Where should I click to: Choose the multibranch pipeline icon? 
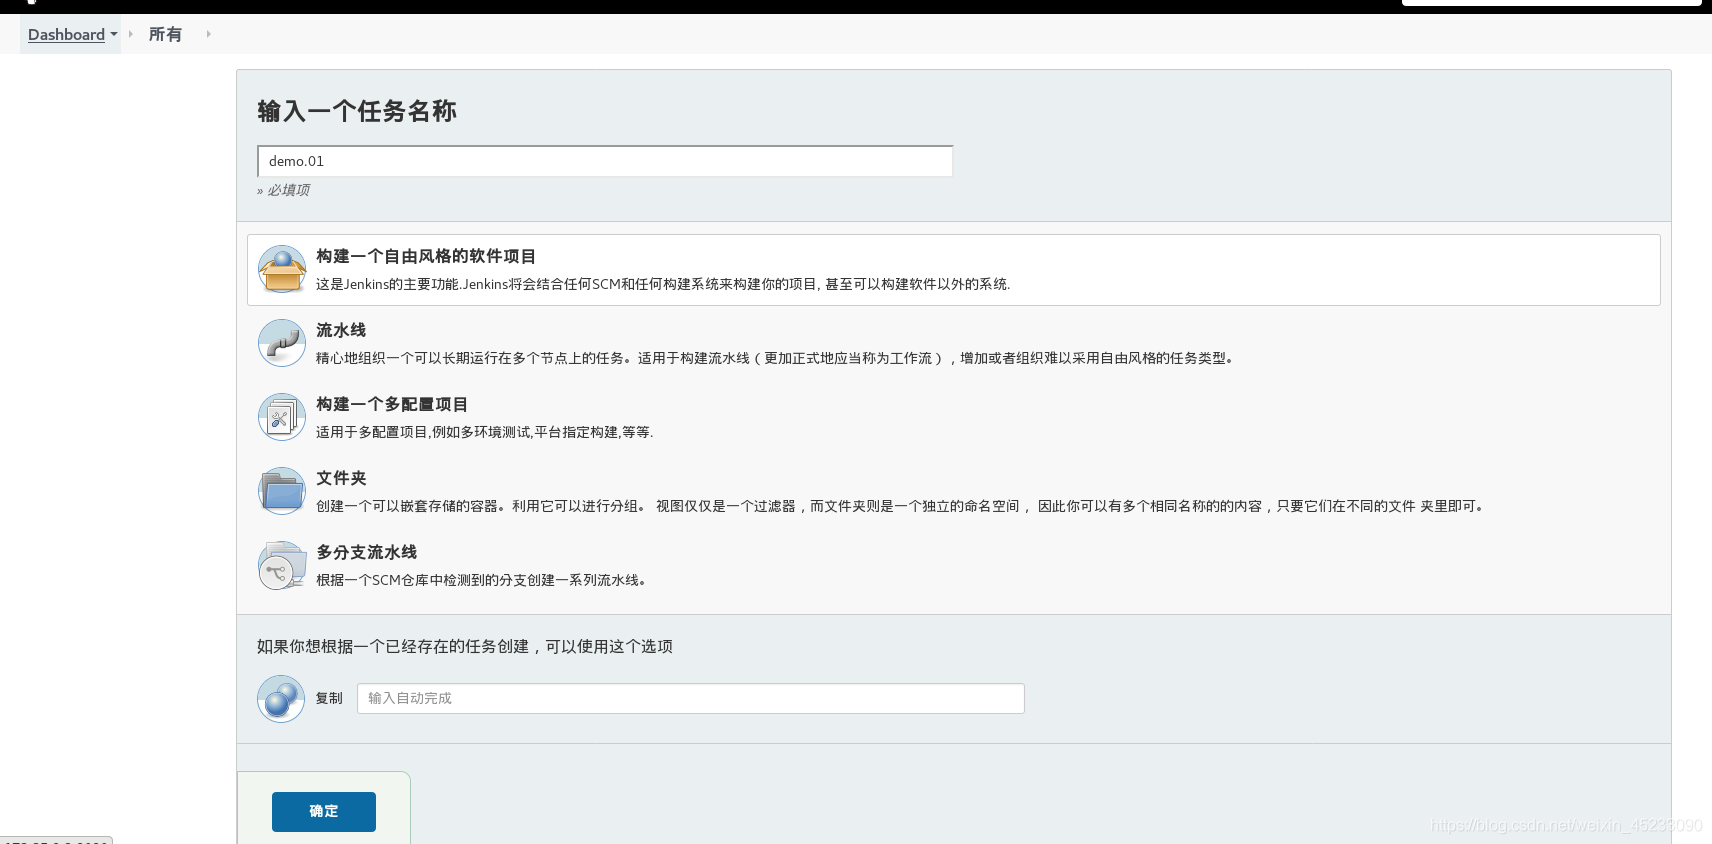[282, 565]
